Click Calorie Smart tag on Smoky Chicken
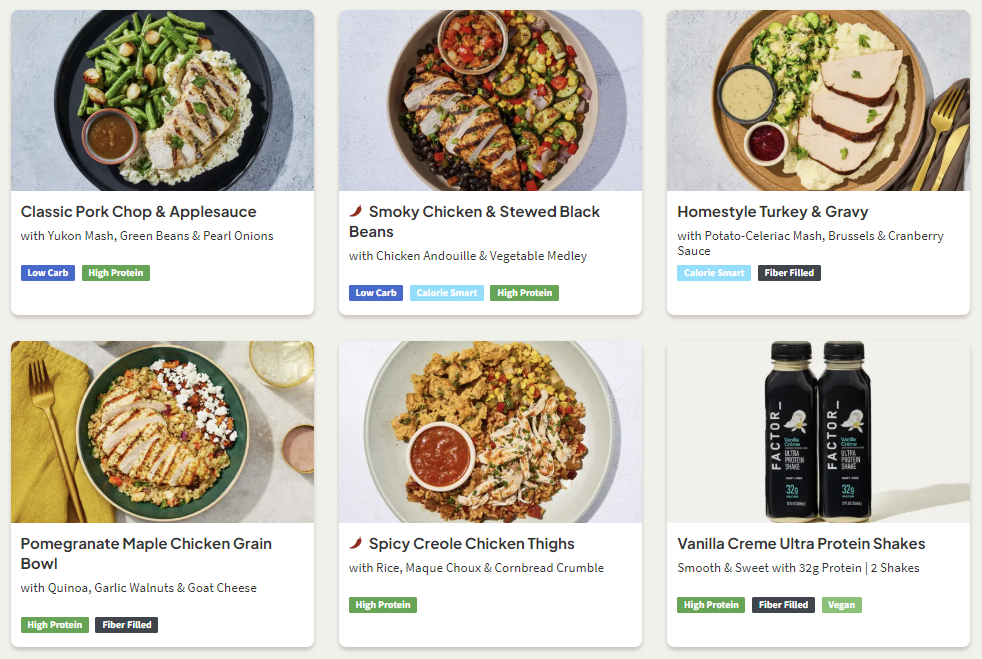This screenshot has width=982, height=659. [446, 293]
